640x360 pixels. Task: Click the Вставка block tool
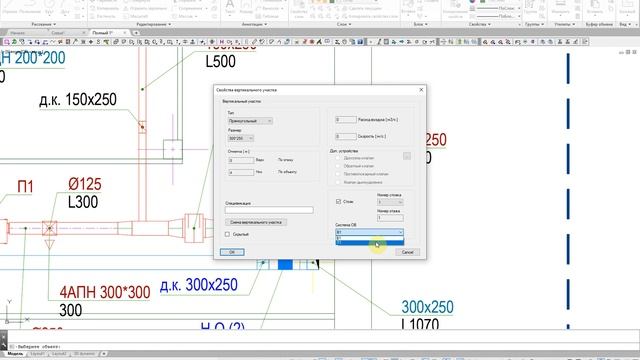tap(408, 8)
